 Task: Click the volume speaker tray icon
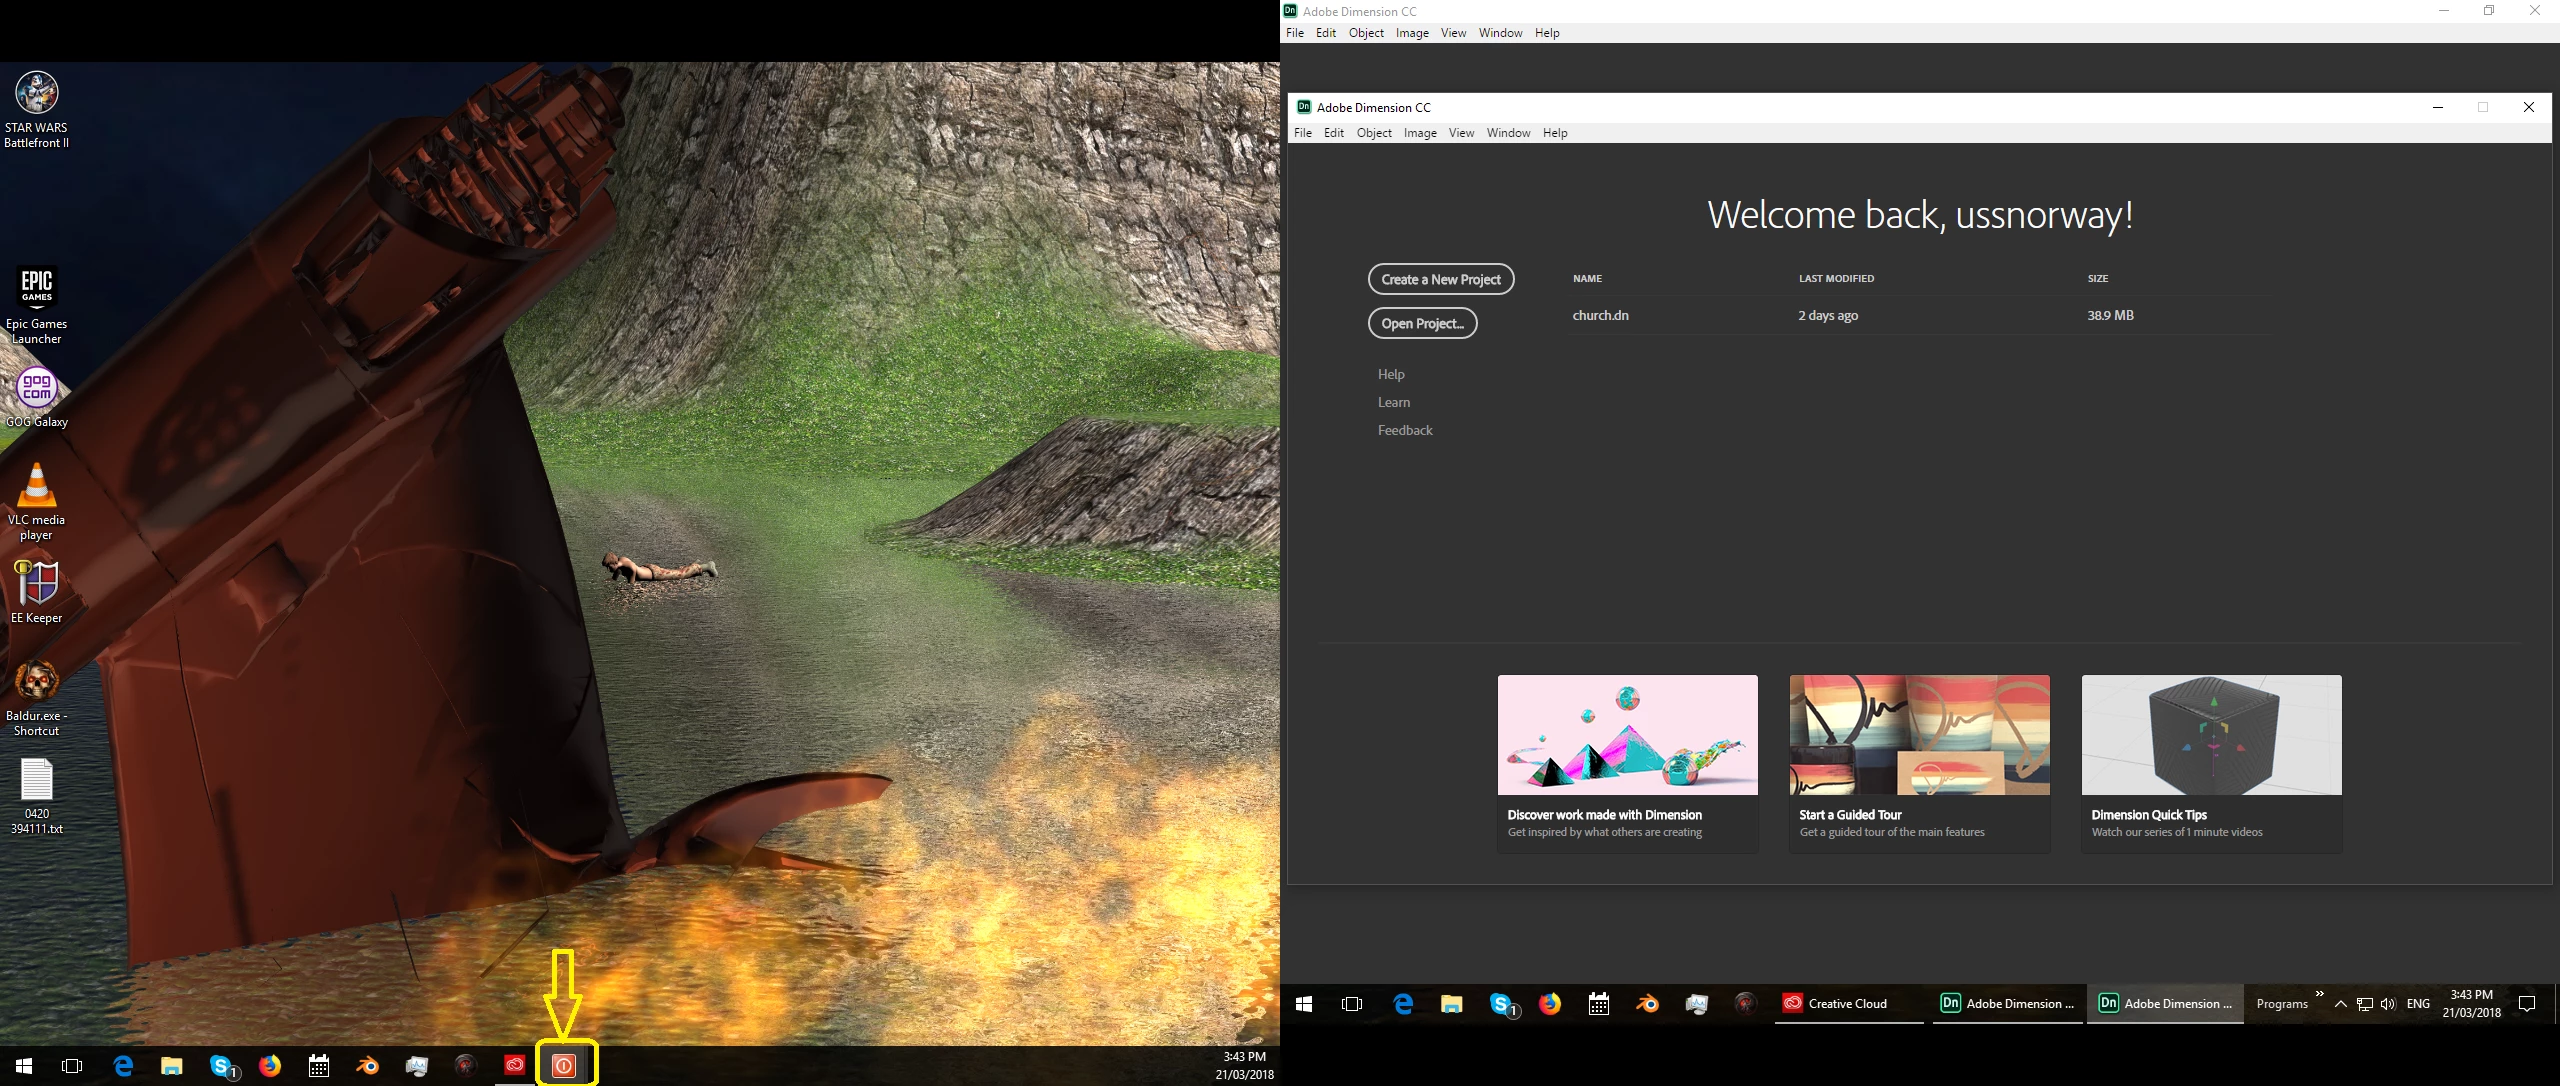[2388, 1004]
